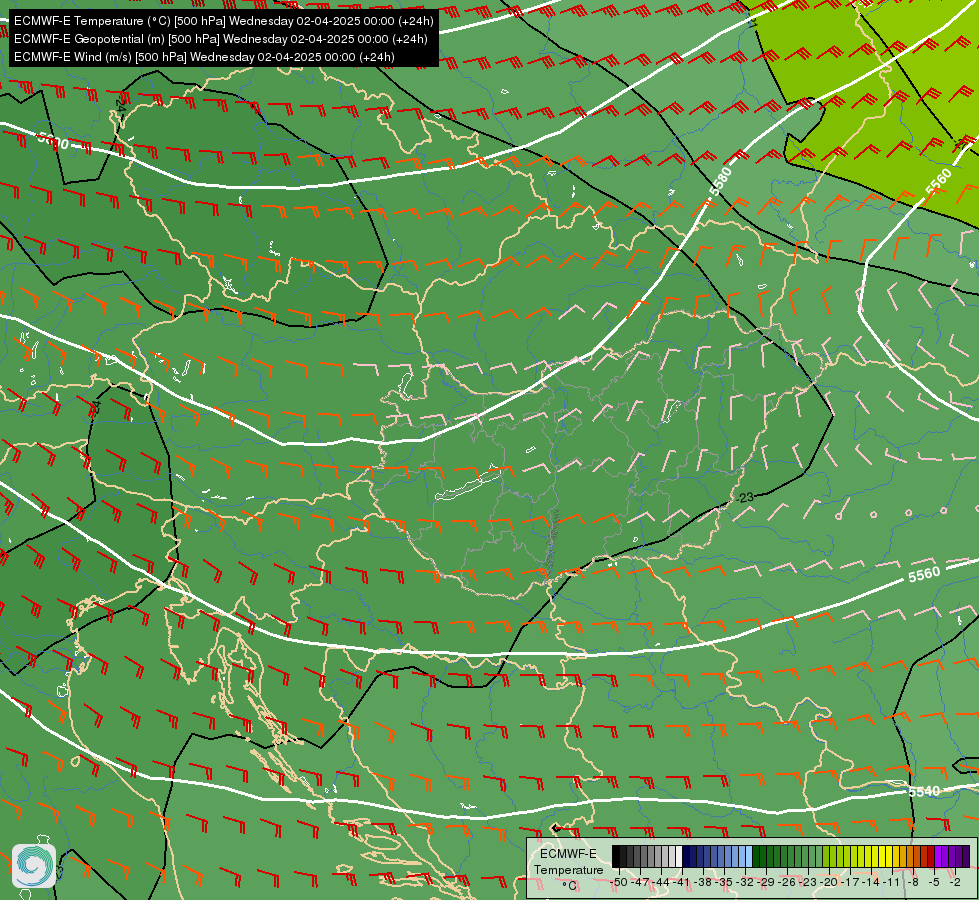
Task: Click the -32 legend tick label
Action: (745, 883)
